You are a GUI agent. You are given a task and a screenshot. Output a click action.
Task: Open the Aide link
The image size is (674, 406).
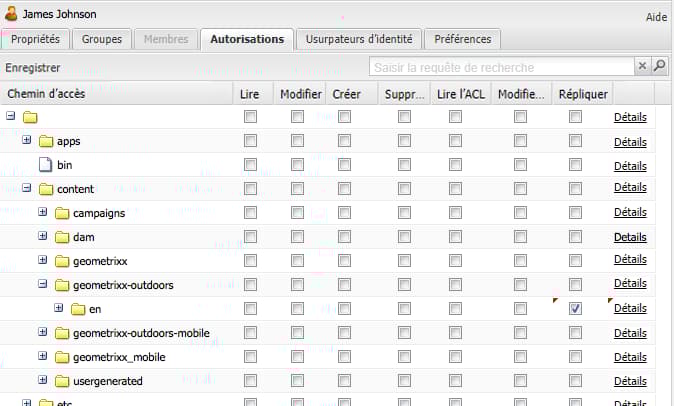656,17
